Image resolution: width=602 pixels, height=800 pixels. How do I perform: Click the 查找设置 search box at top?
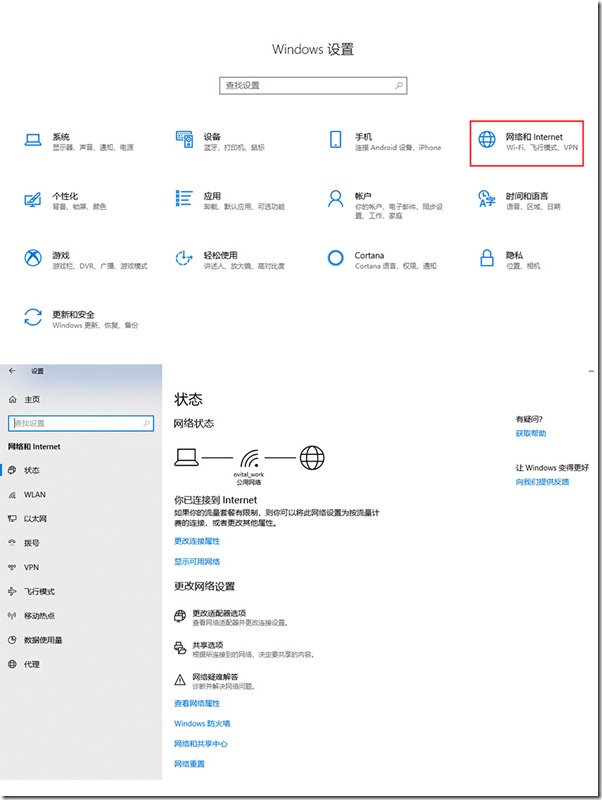coord(312,86)
